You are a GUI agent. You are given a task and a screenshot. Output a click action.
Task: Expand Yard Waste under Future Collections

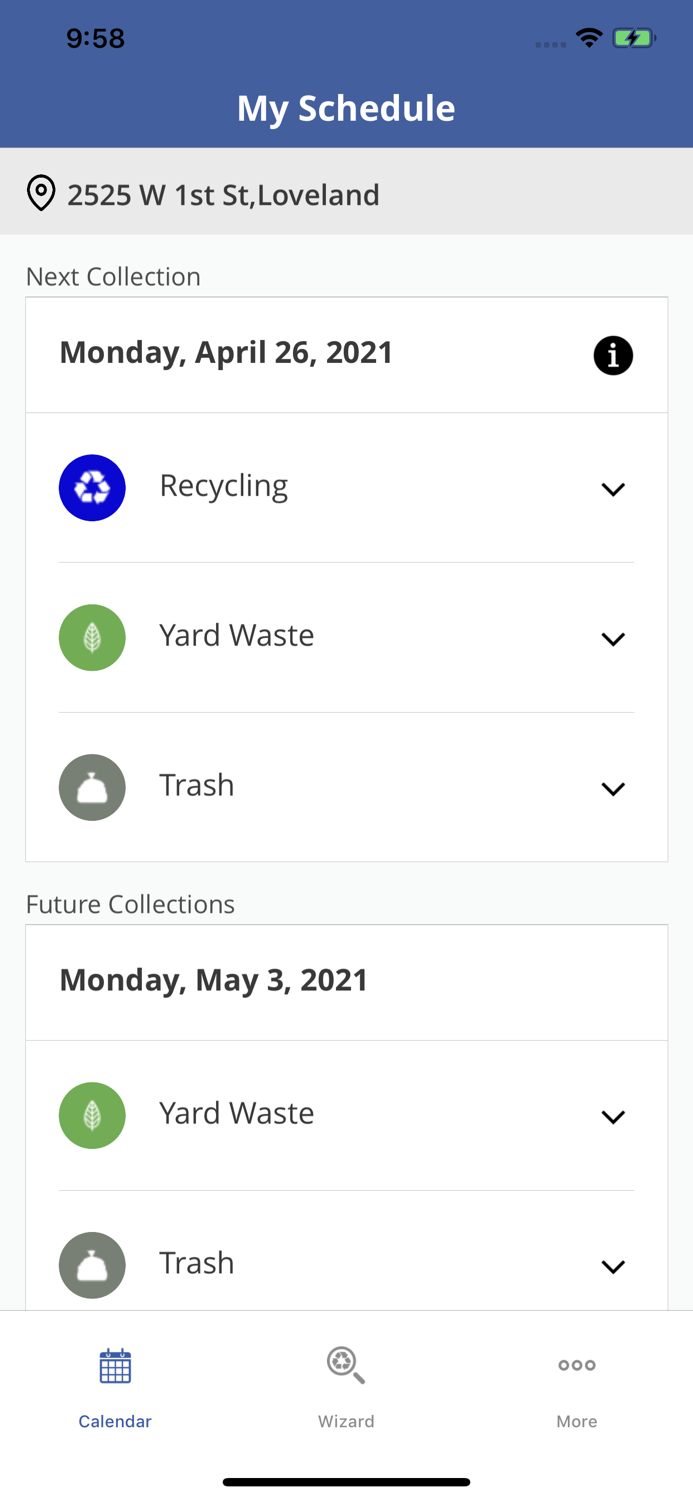coord(614,1116)
